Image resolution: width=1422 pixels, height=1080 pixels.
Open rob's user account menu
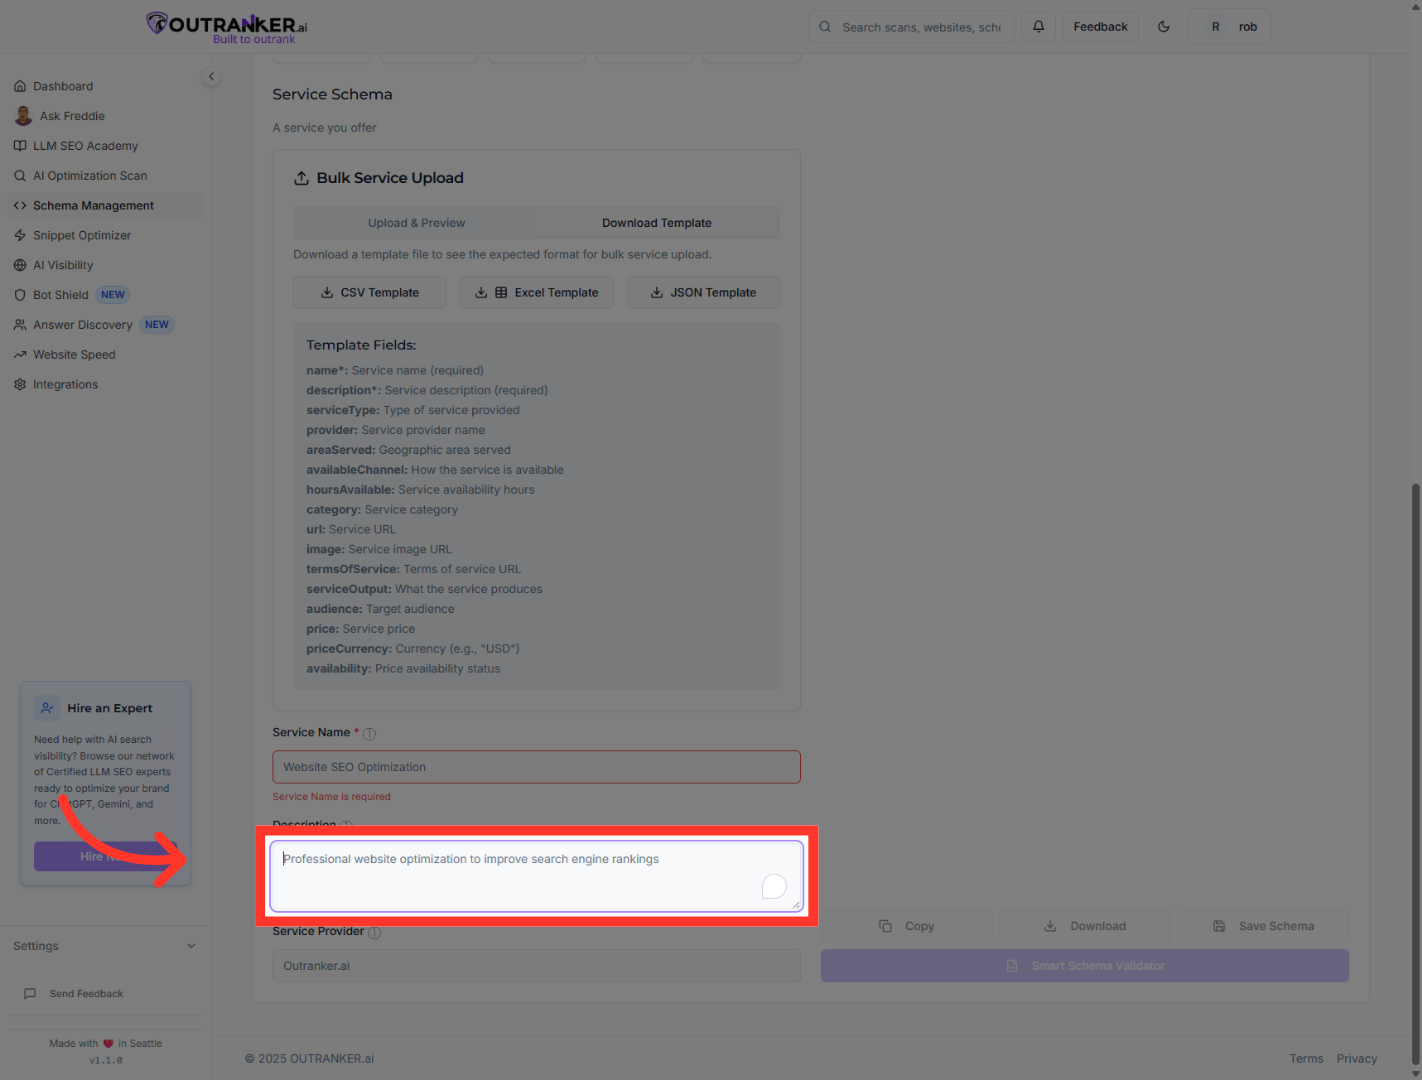[x=1230, y=27]
